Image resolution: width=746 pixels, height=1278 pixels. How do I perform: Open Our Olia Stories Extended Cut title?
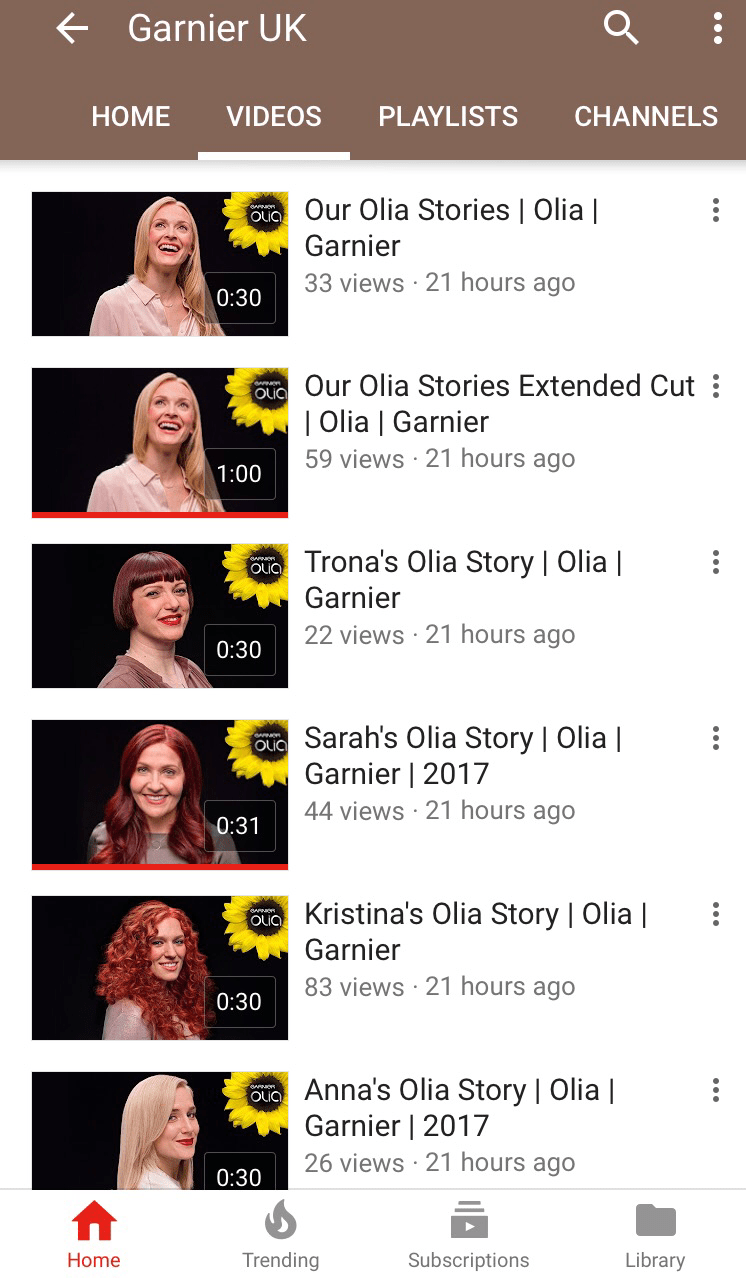tap(500, 404)
